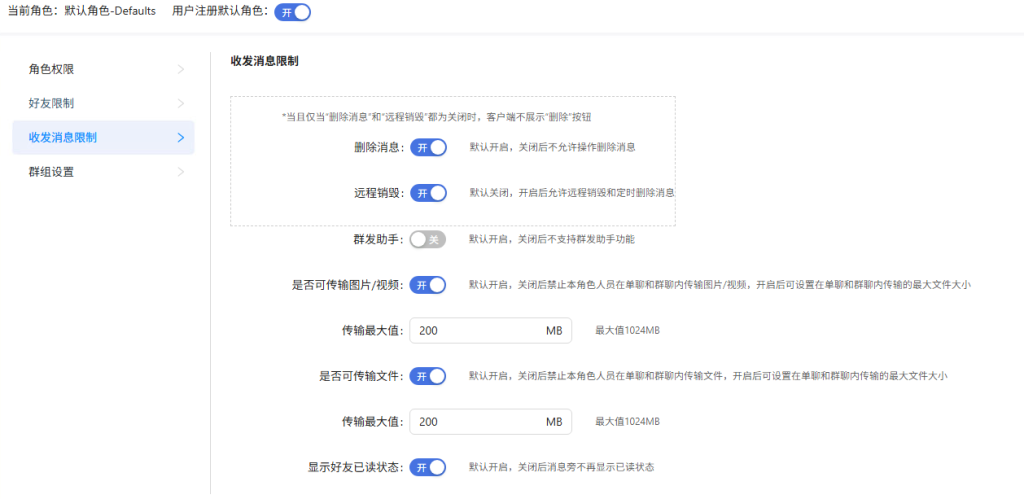
Task: Click the hint 关闭后消息旁不再显示已读状态
Action: point(562,467)
